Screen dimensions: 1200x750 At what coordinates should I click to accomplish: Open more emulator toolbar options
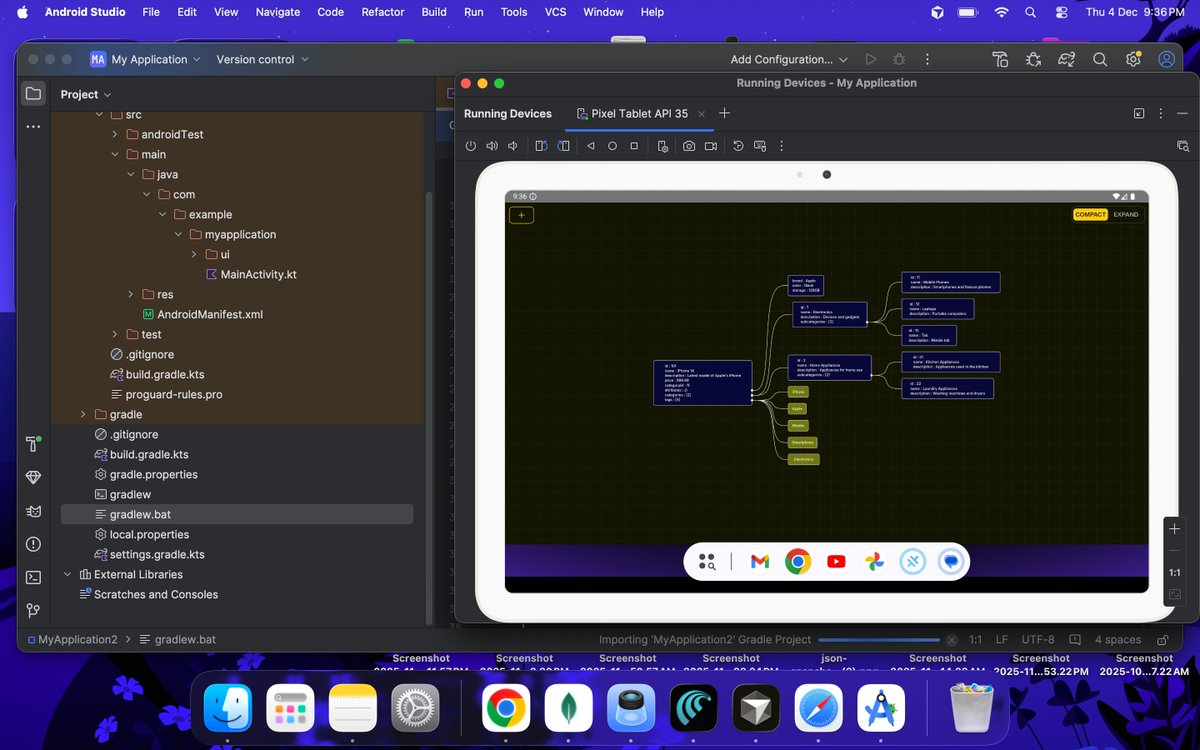(x=781, y=146)
